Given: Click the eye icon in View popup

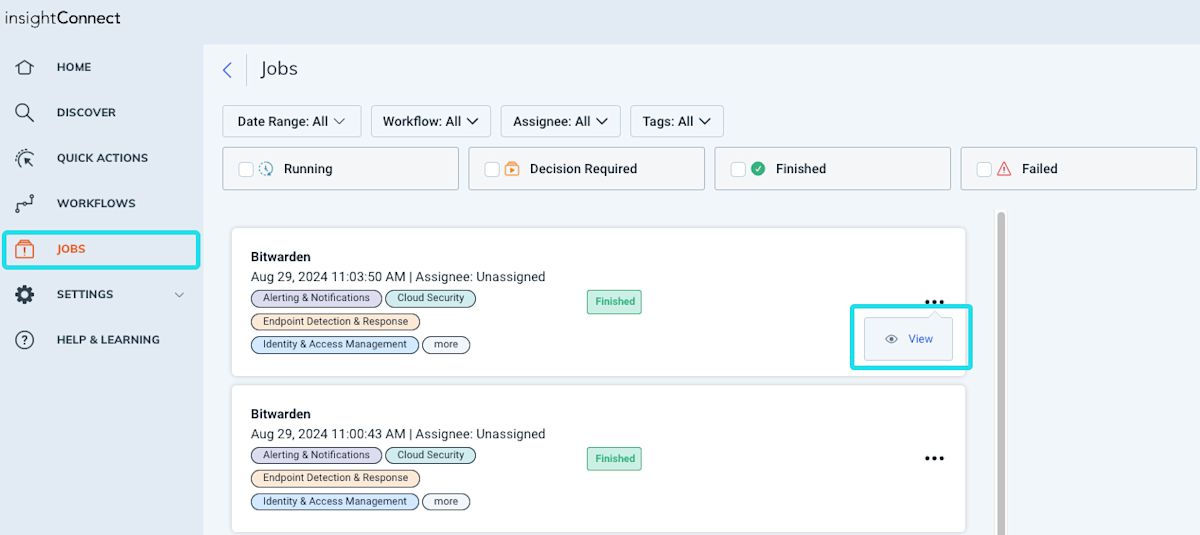Looking at the screenshot, I should pos(891,339).
